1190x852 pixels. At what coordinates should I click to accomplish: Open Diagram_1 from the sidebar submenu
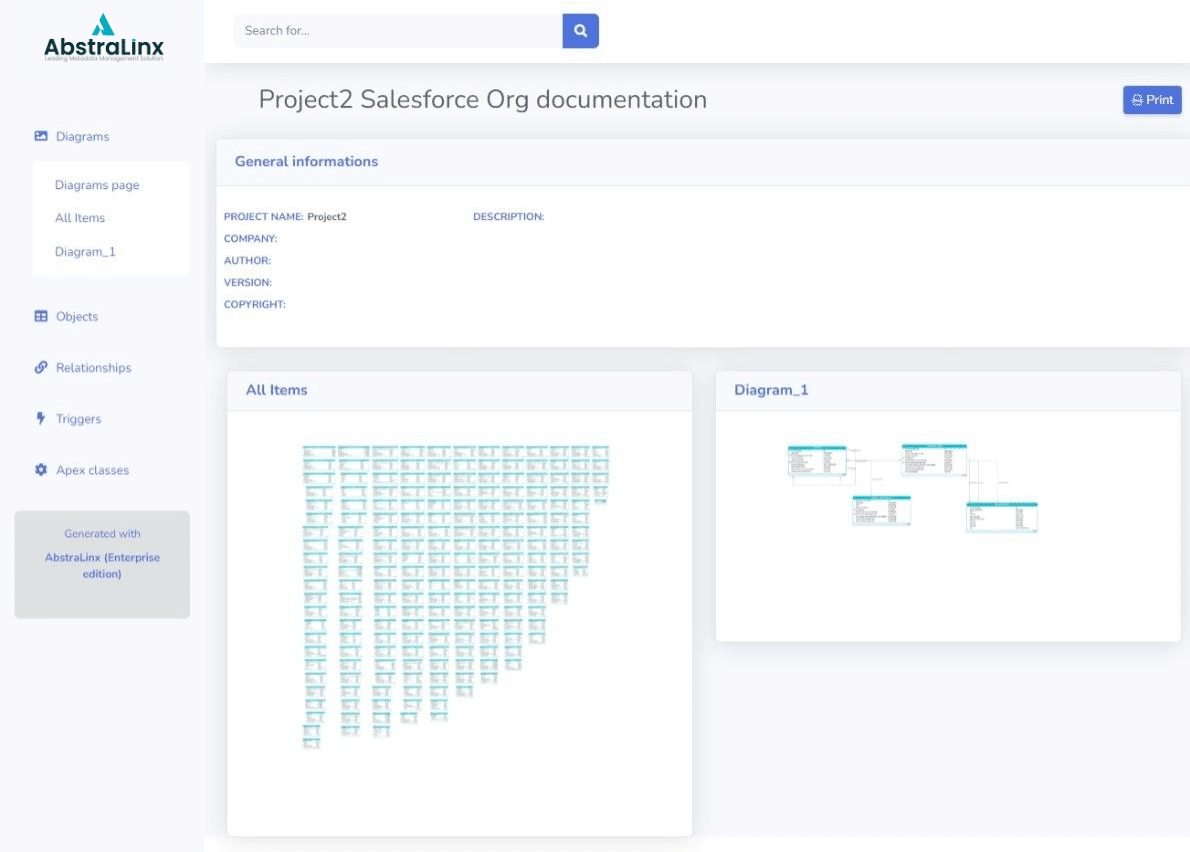85,252
